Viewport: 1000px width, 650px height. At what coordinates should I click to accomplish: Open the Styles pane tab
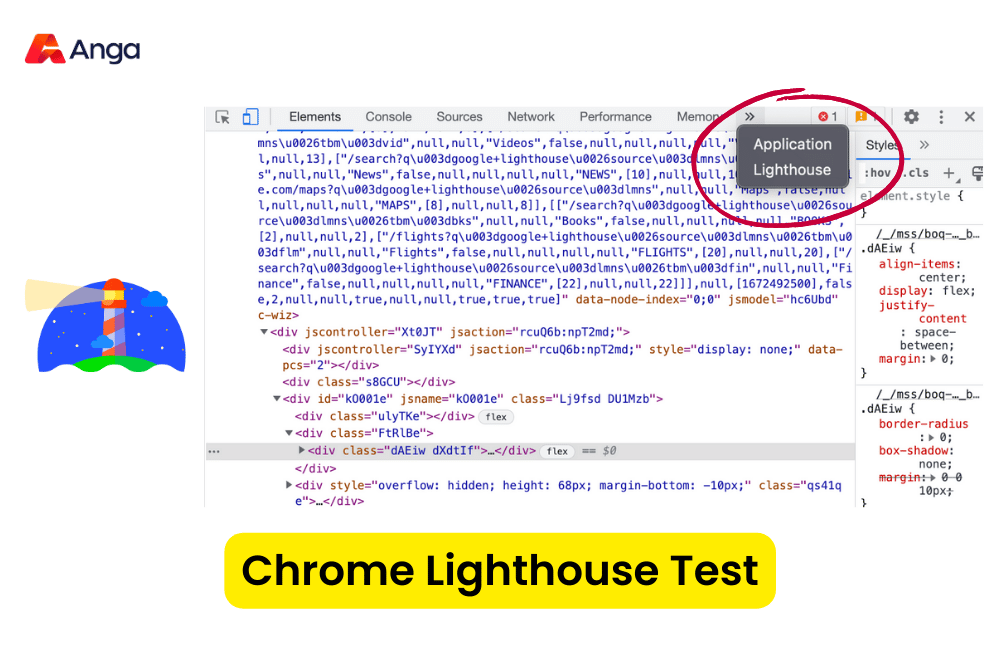pos(881,145)
